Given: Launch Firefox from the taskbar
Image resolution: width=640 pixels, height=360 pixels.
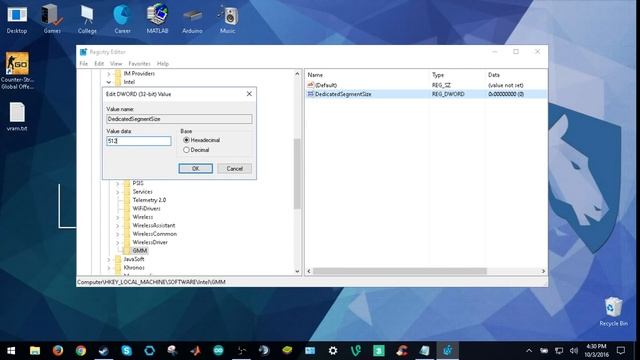Looking at the screenshot, I should pos(58,351).
